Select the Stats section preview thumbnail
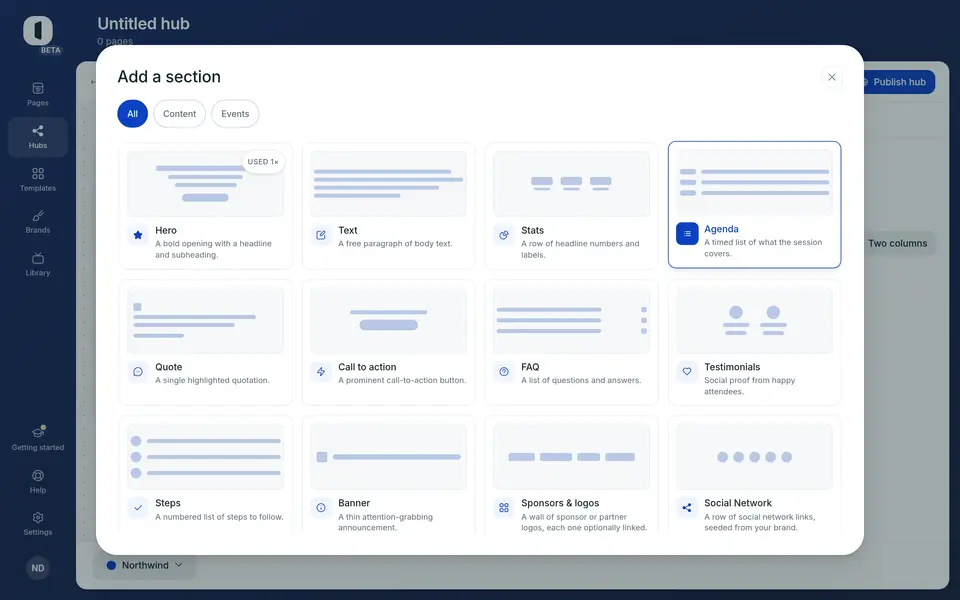The image size is (960, 600). 571,184
